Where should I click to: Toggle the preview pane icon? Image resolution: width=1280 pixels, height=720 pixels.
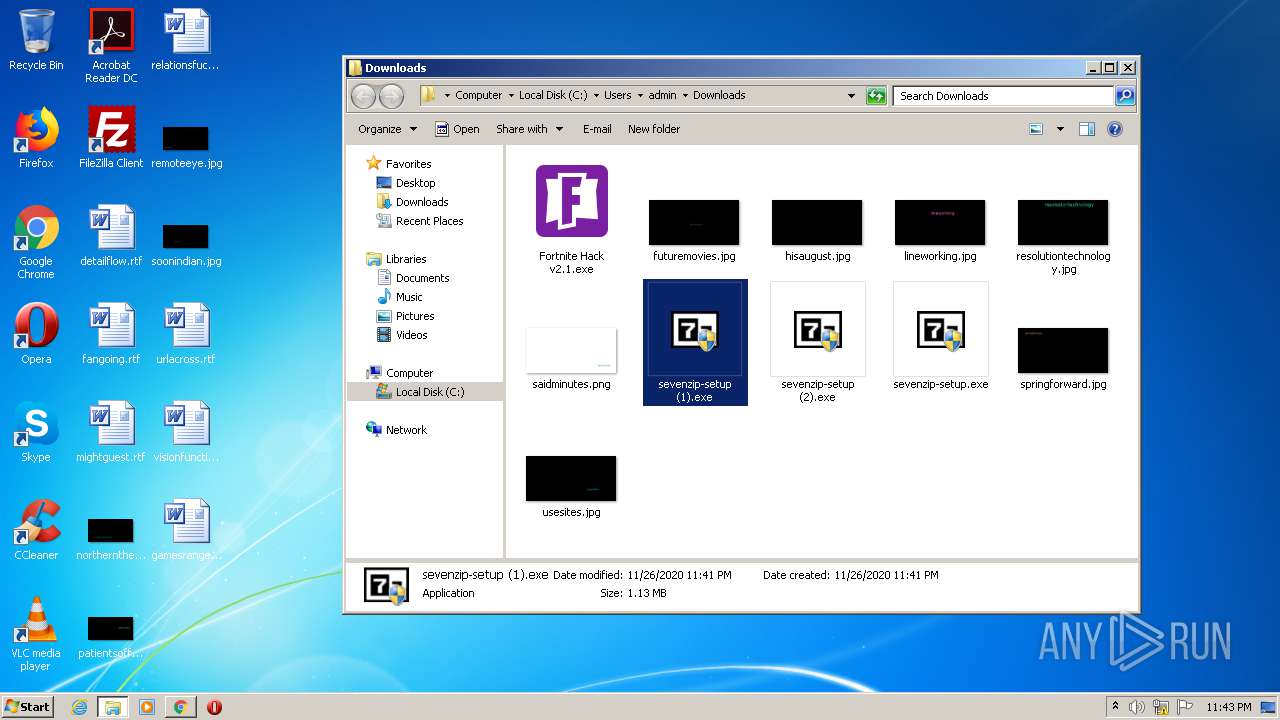[1087, 129]
